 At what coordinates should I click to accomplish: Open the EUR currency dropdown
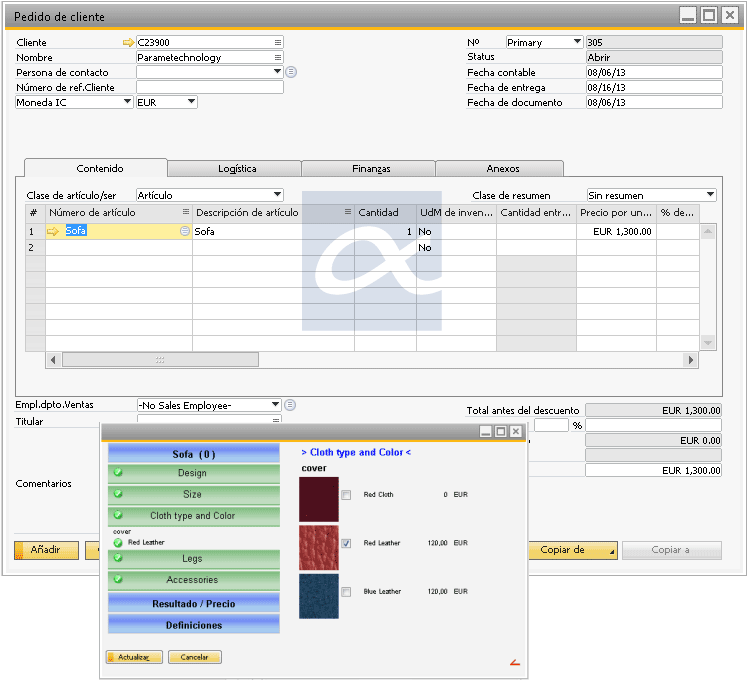(x=191, y=102)
